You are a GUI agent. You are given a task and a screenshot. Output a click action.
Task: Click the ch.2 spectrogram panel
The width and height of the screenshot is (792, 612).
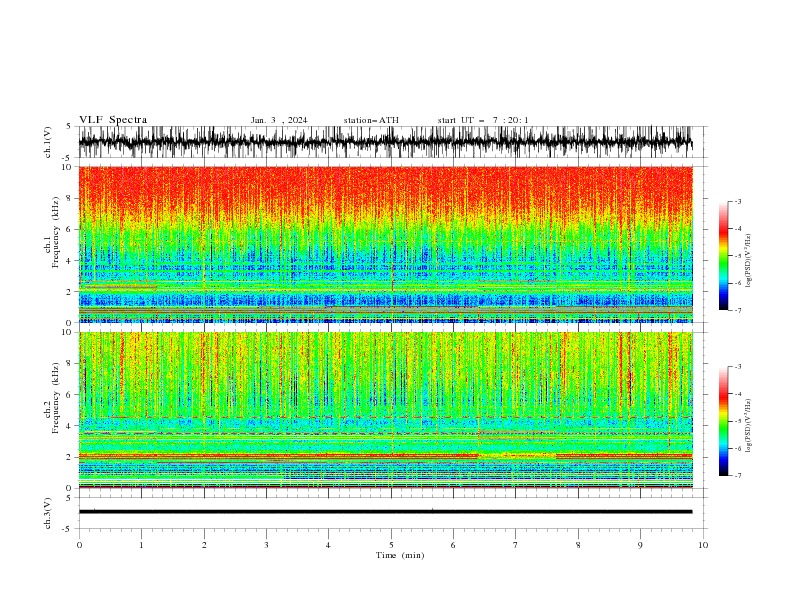(x=385, y=410)
